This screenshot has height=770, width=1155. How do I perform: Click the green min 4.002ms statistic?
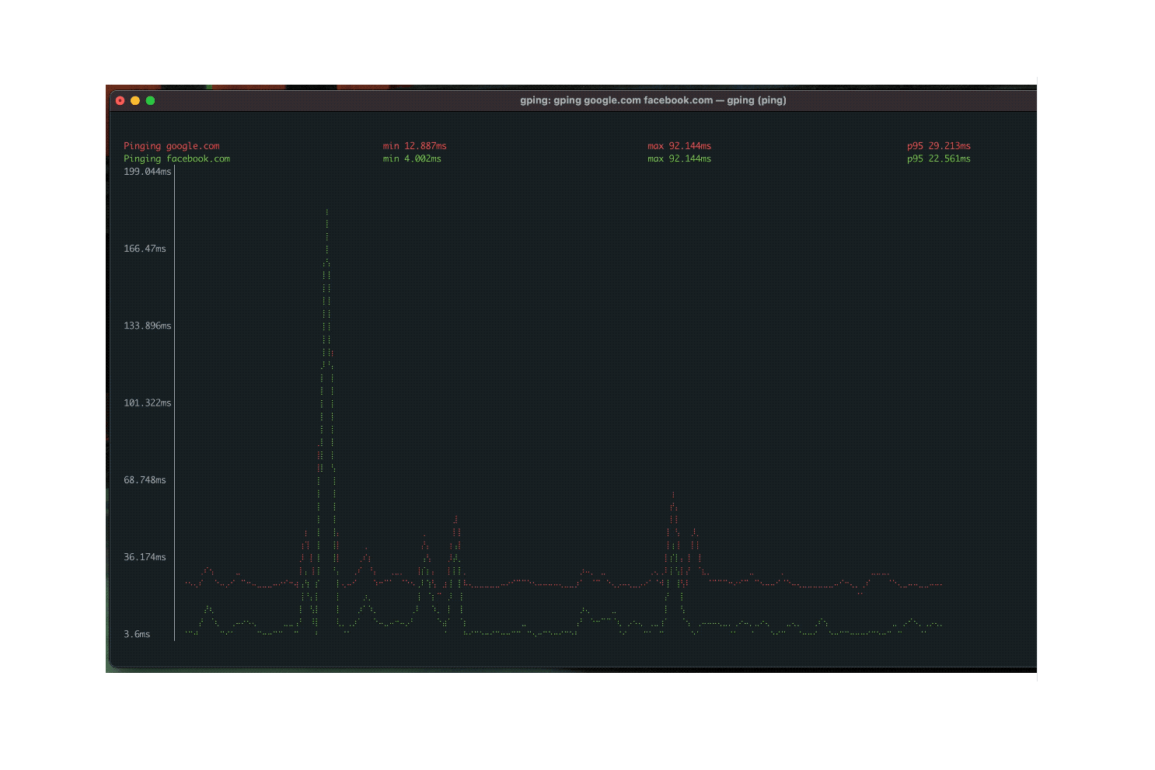(x=411, y=158)
